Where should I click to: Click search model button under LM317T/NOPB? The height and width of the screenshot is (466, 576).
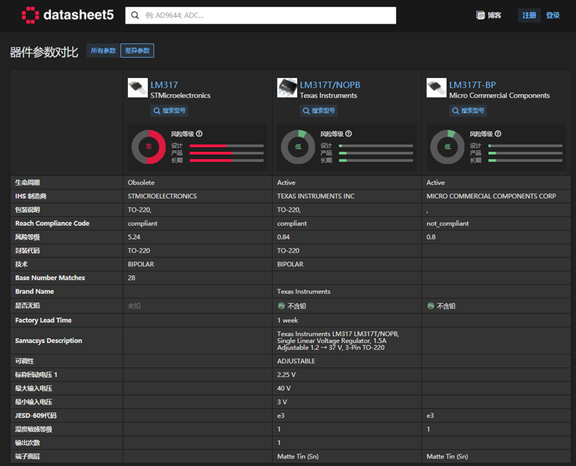(x=318, y=111)
